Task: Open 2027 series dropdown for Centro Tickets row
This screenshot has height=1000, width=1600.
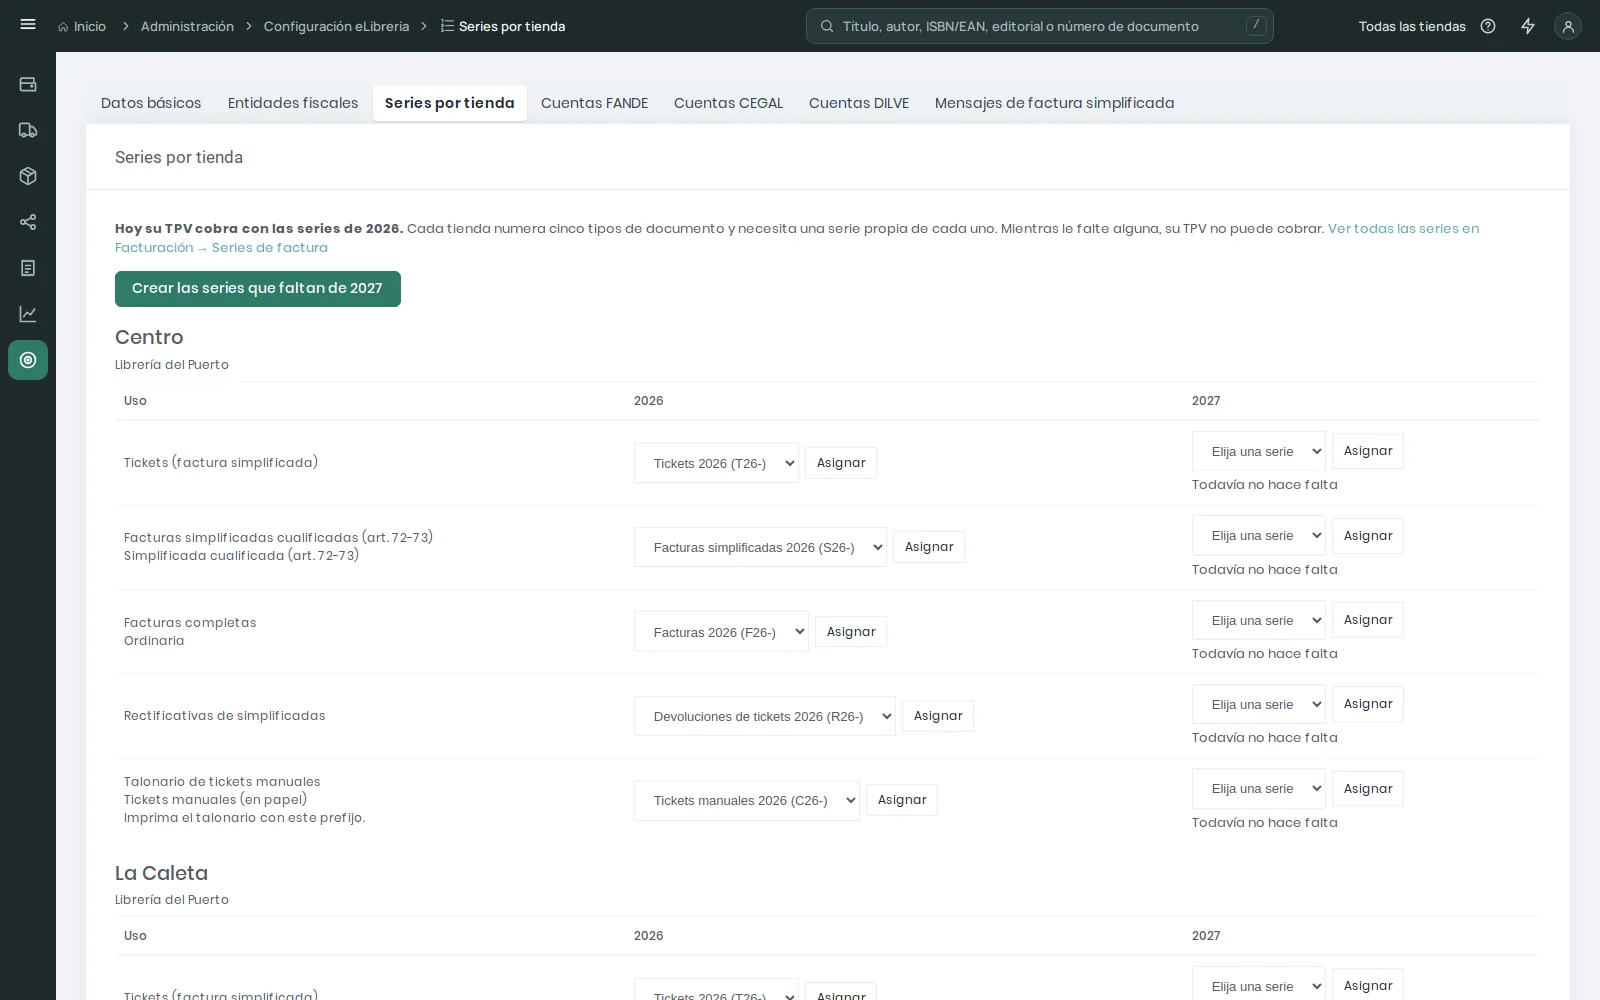Action: coord(1259,451)
